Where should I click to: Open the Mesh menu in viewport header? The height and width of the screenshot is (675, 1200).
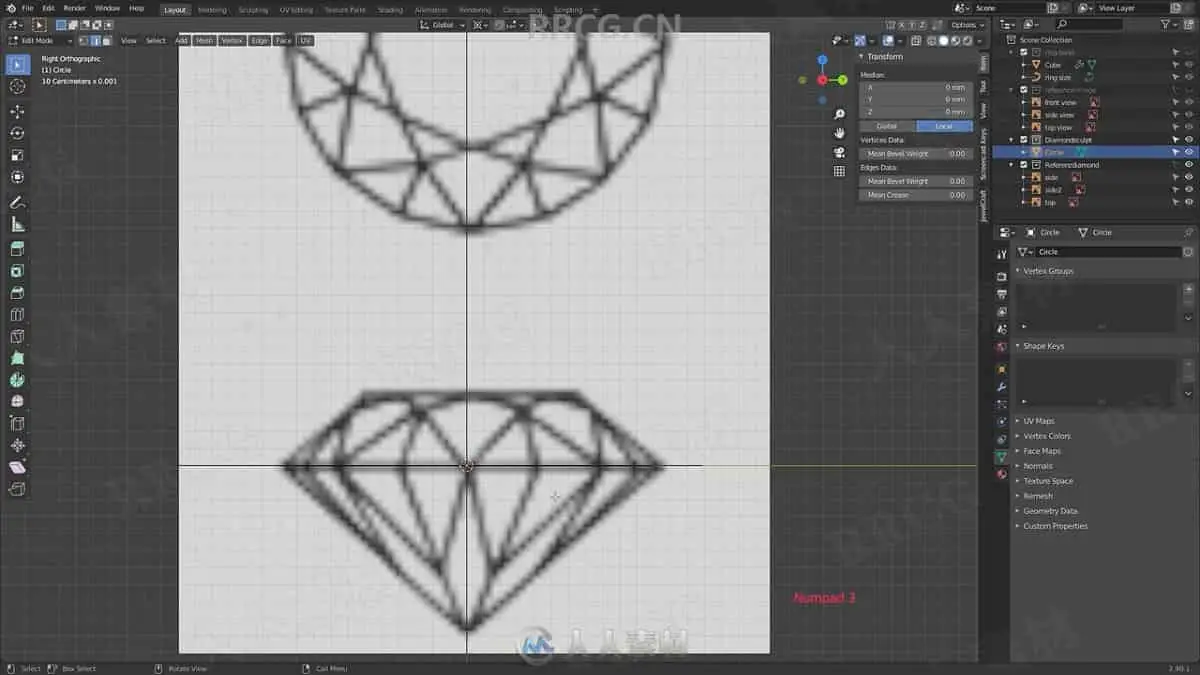204,41
